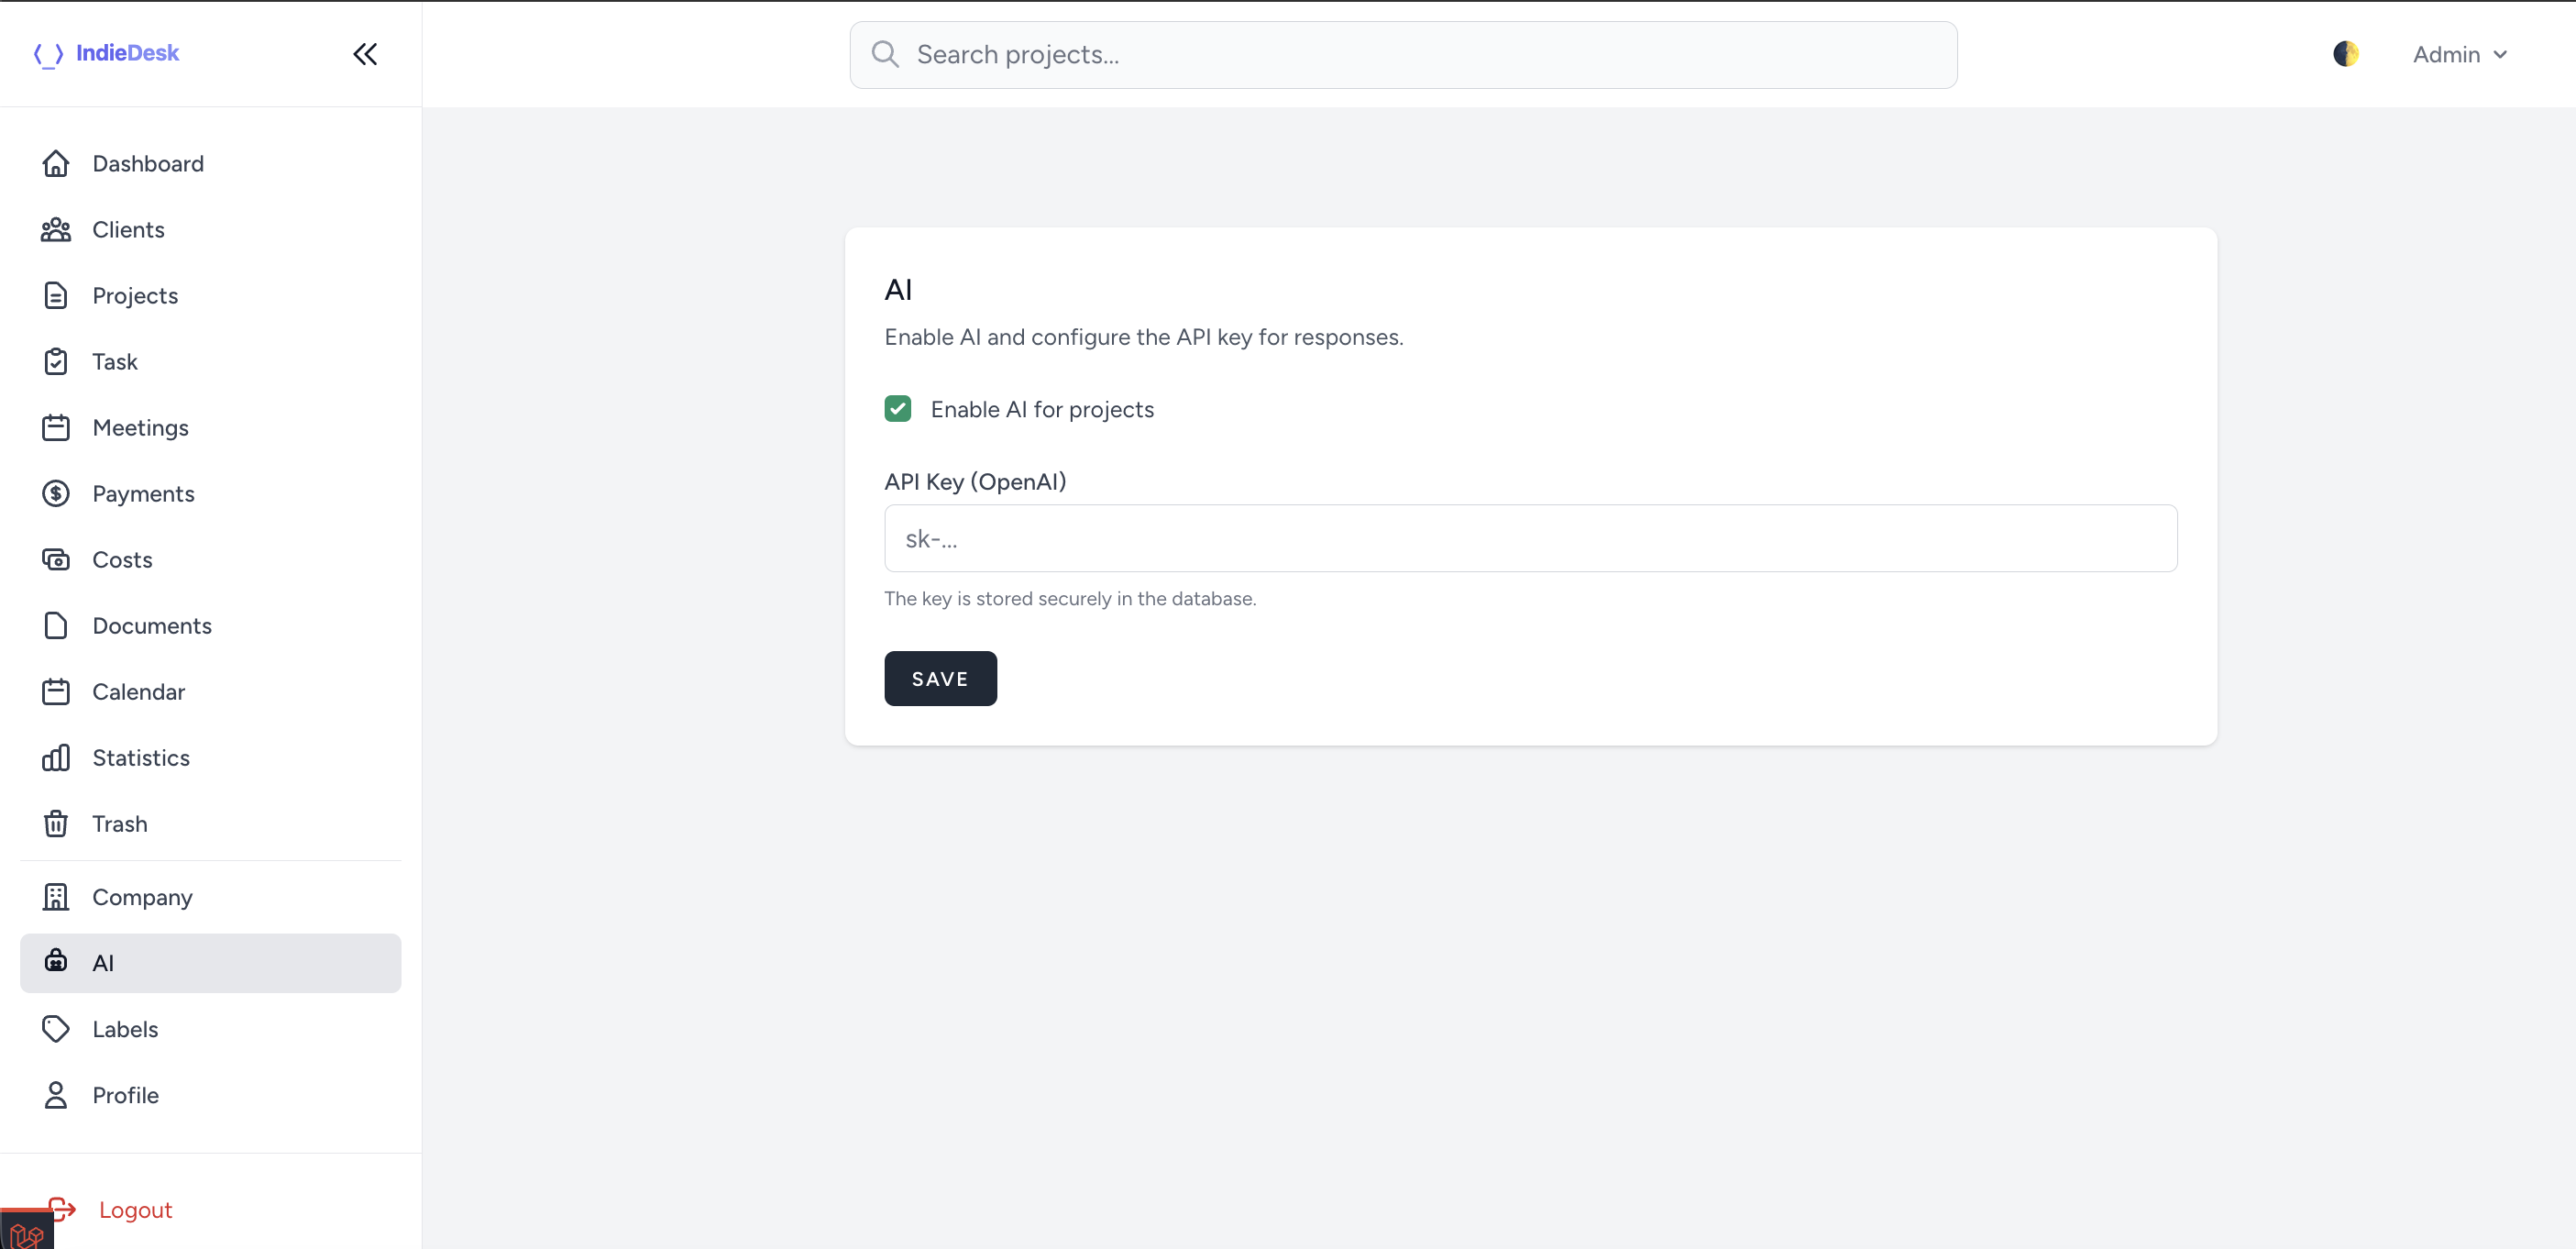The image size is (2576, 1249).
Task: Uncheck Enable AI for projects checkbox
Action: click(897, 408)
